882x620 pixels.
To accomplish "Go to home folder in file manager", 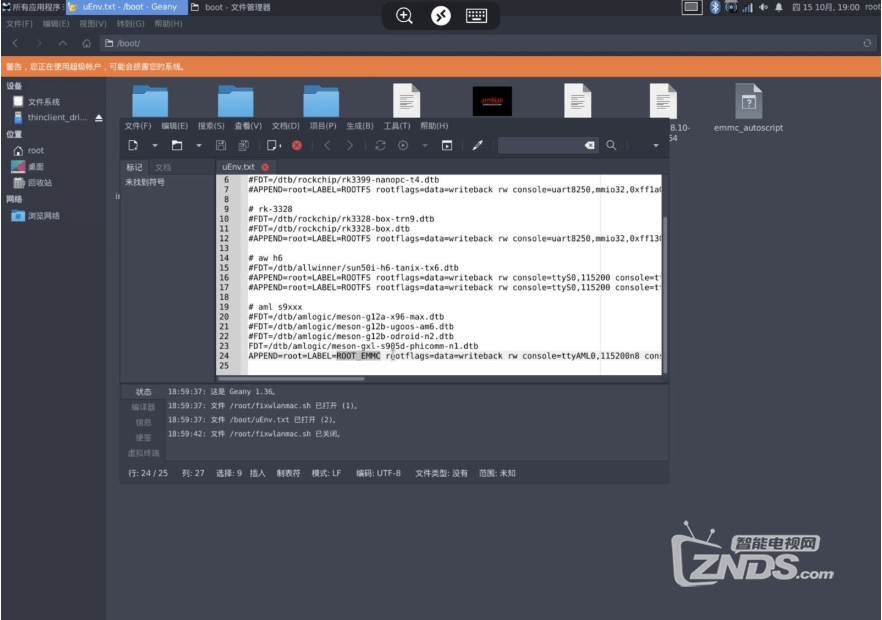I will pos(87,43).
